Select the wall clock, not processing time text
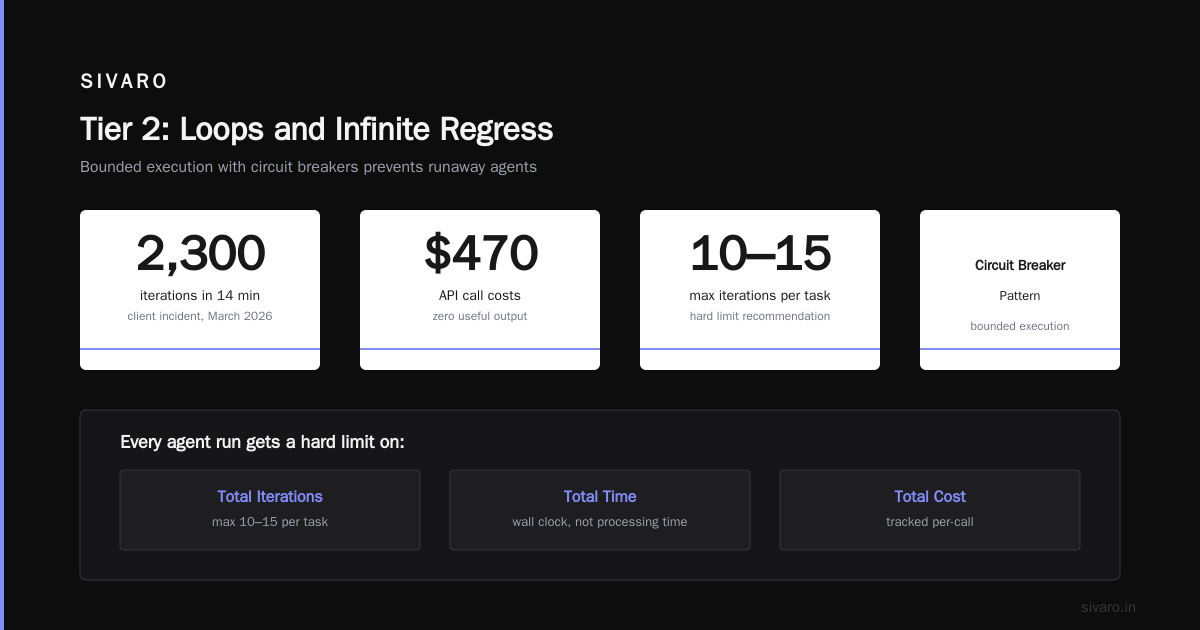Screen dimensions: 1200x630 click(x=600, y=522)
